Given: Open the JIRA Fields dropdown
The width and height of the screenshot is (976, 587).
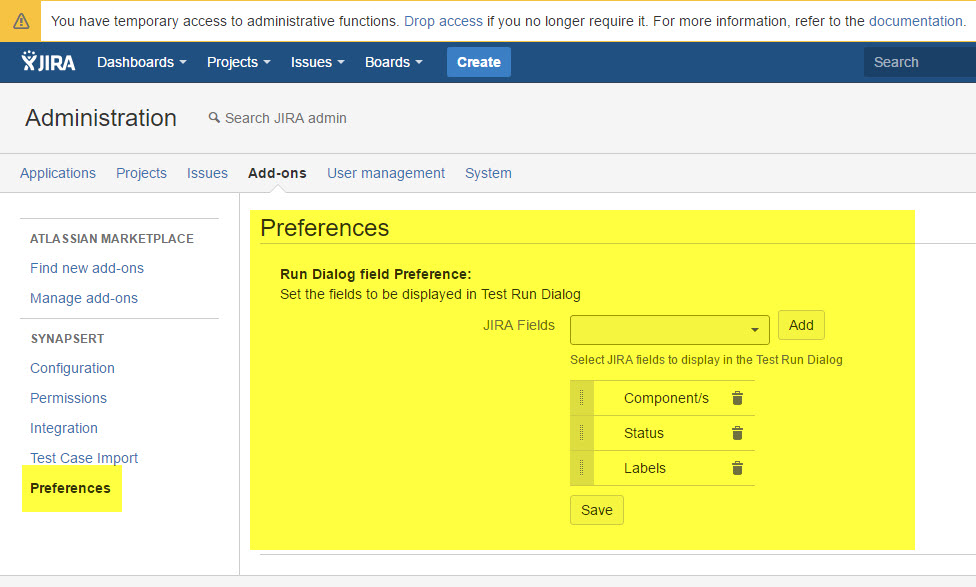Looking at the screenshot, I should coord(669,329).
